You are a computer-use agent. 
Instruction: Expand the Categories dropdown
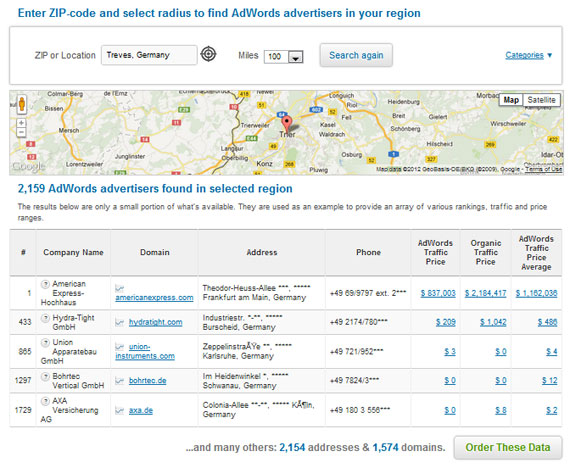tap(529, 55)
